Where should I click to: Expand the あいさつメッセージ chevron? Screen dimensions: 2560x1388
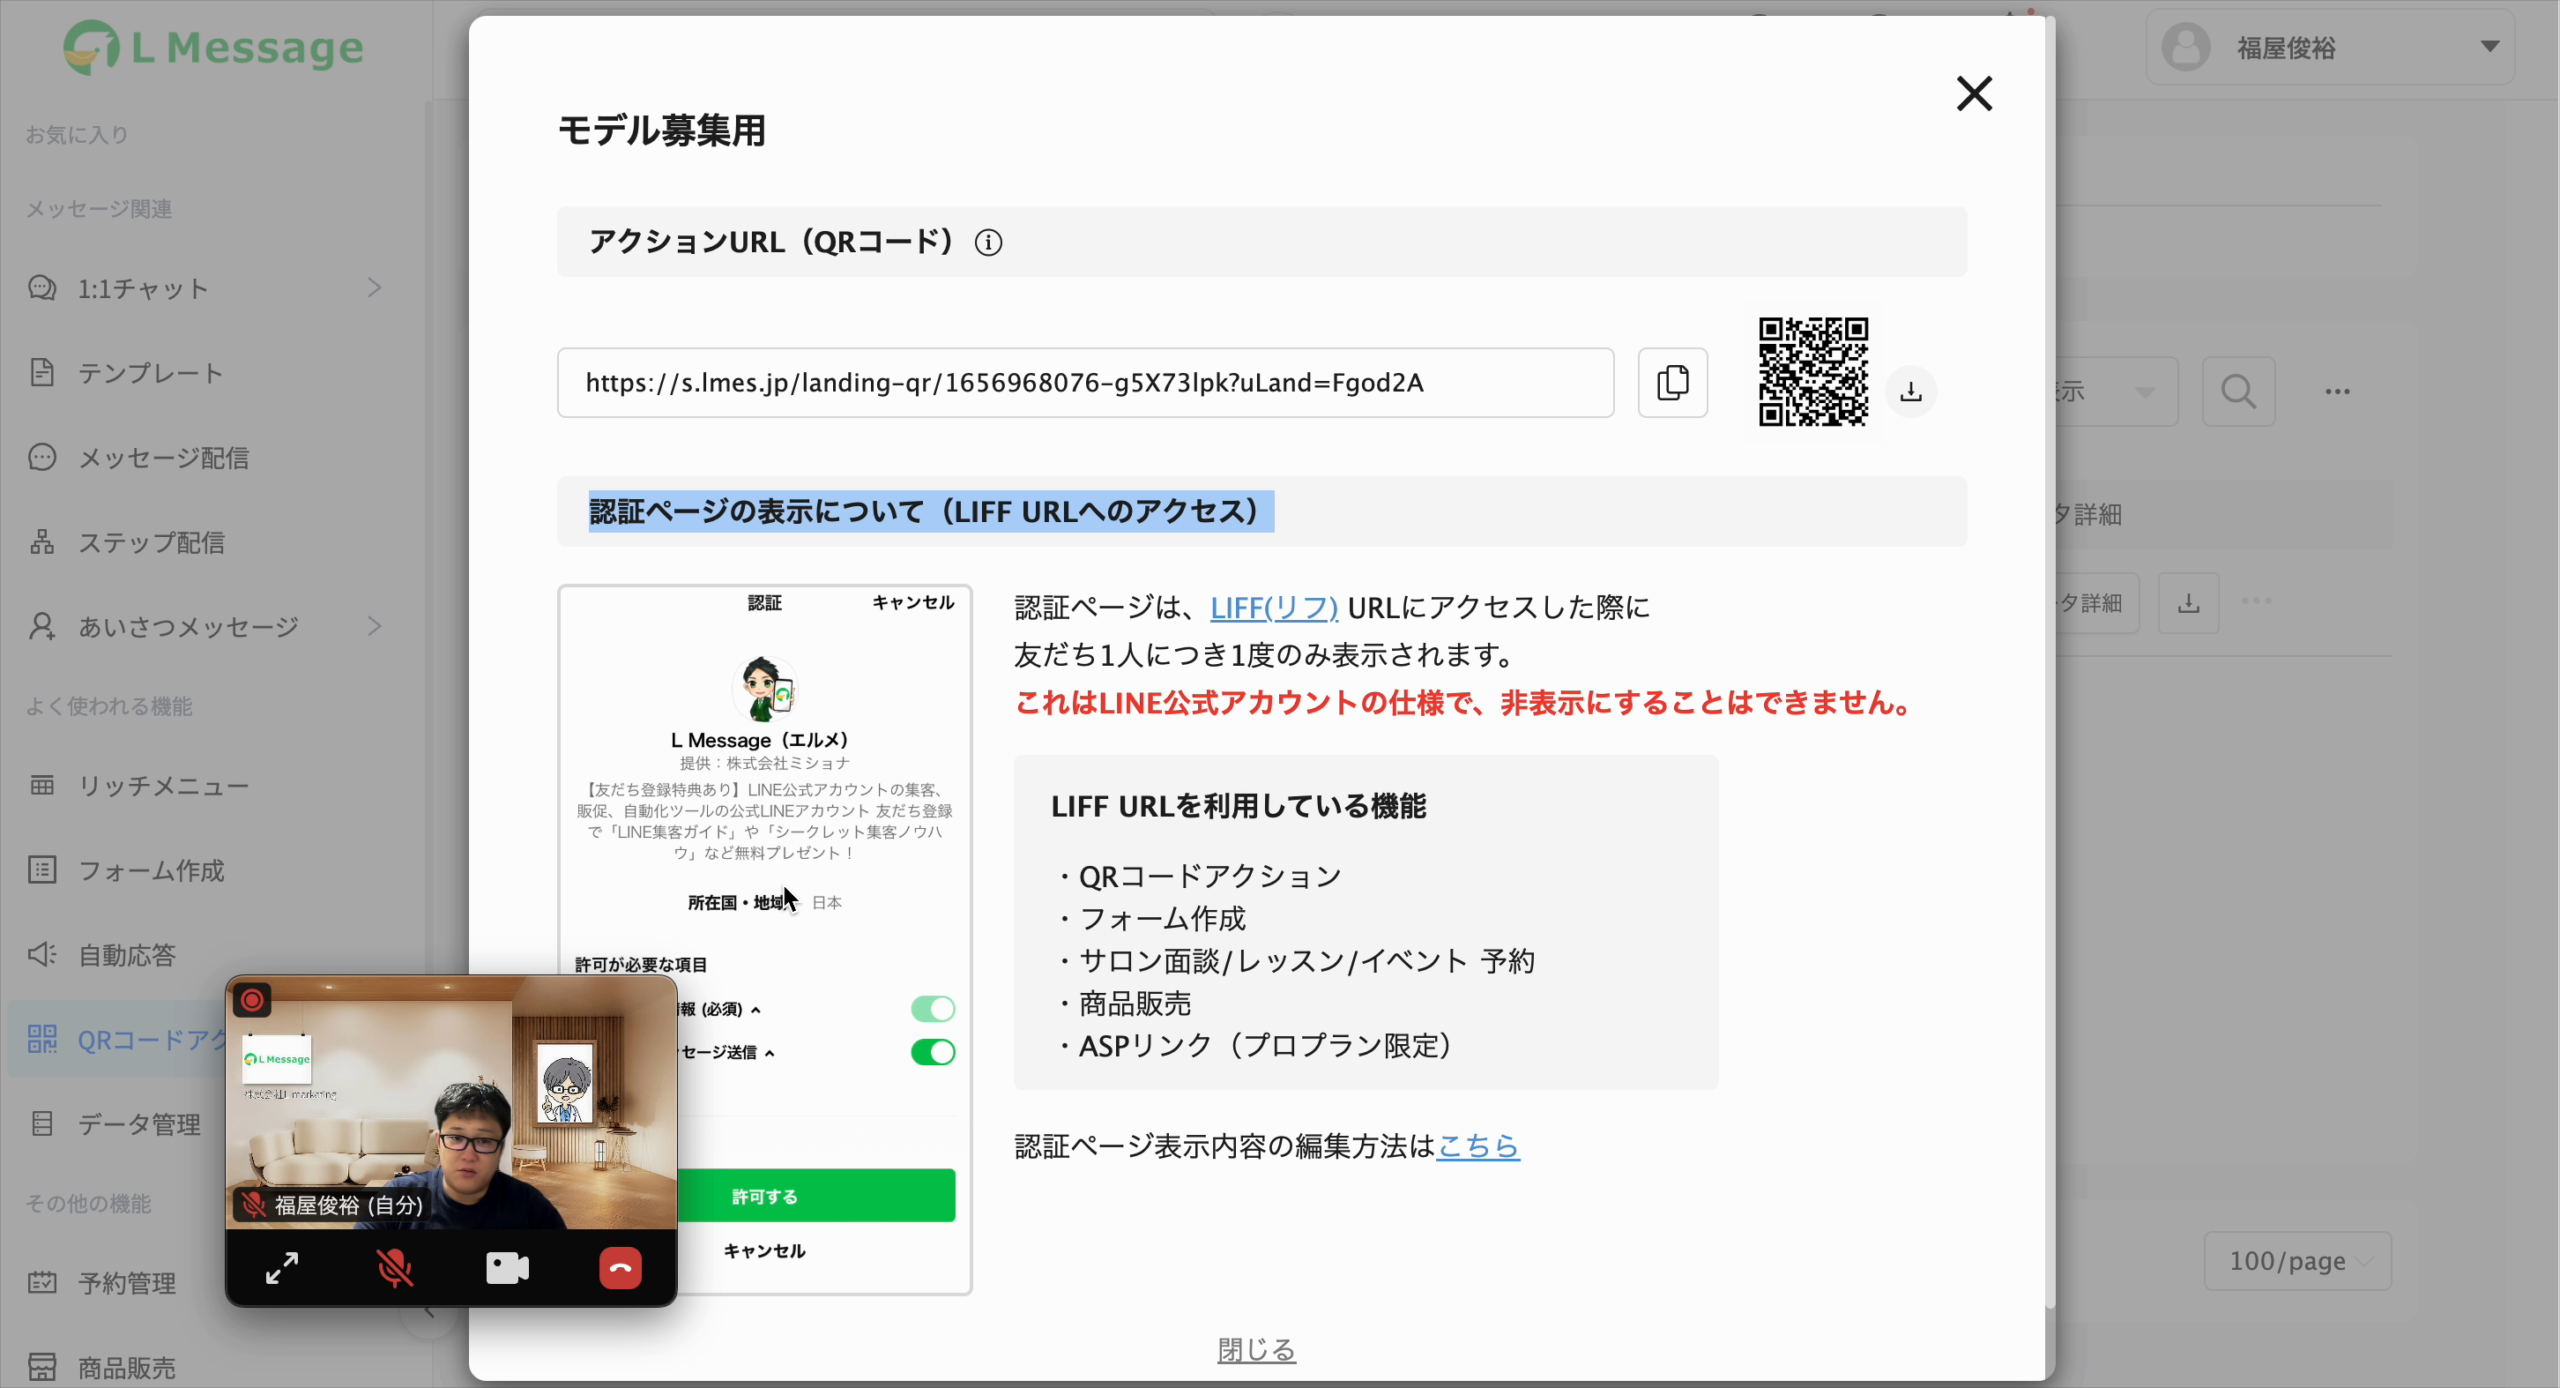click(x=374, y=626)
